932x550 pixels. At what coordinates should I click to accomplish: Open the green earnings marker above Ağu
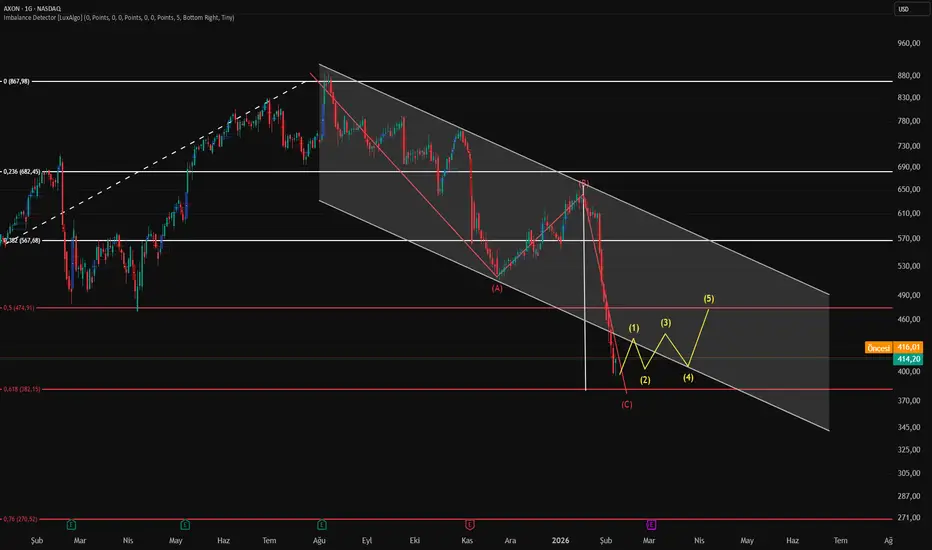pyautogui.click(x=322, y=524)
